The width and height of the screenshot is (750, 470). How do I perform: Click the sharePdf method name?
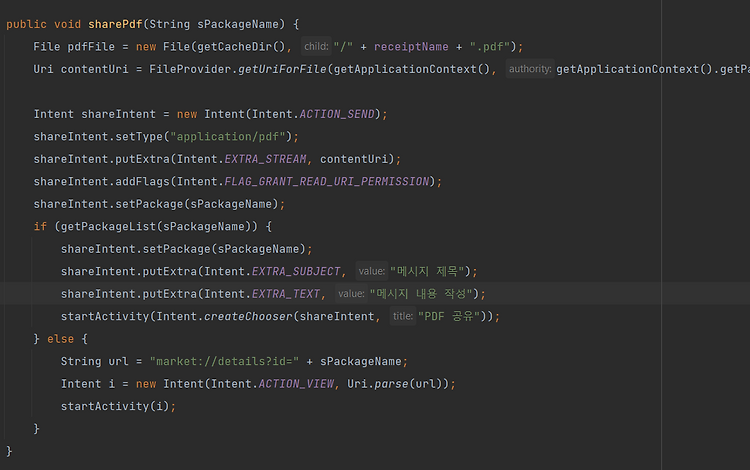click(x=115, y=24)
